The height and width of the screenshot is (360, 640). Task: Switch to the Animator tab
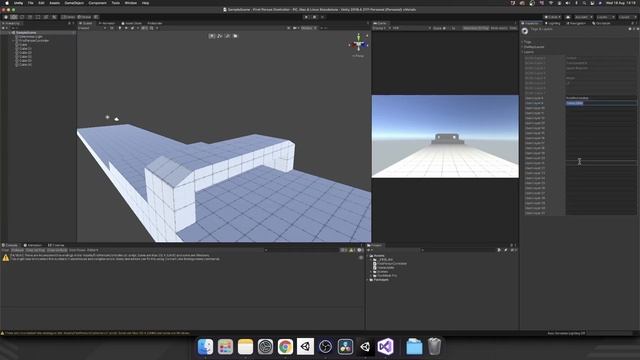pyautogui.click(x=107, y=23)
